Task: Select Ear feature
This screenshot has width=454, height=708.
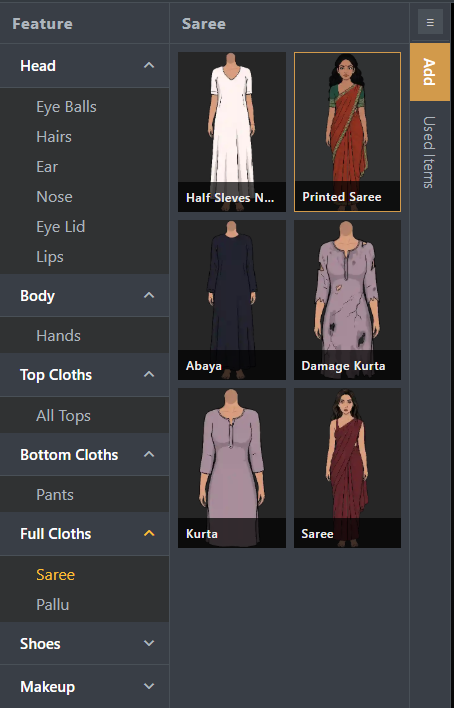Action: (x=47, y=167)
